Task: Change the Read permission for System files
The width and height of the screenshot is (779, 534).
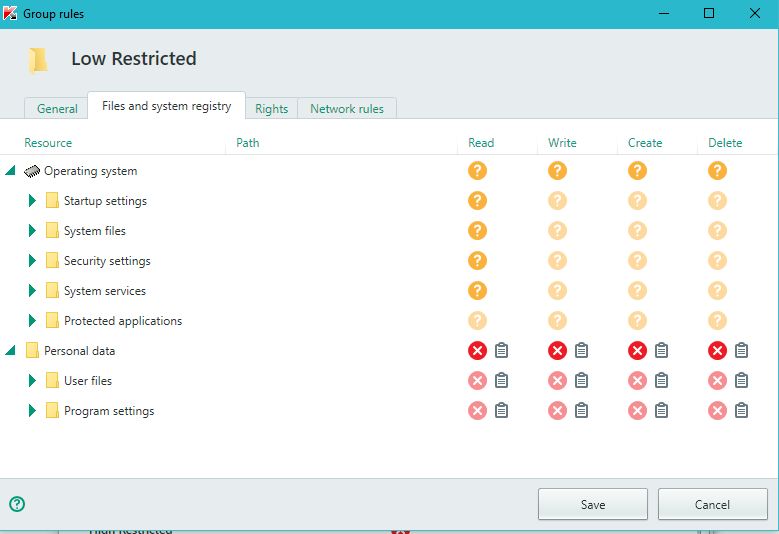Action: [x=477, y=230]
